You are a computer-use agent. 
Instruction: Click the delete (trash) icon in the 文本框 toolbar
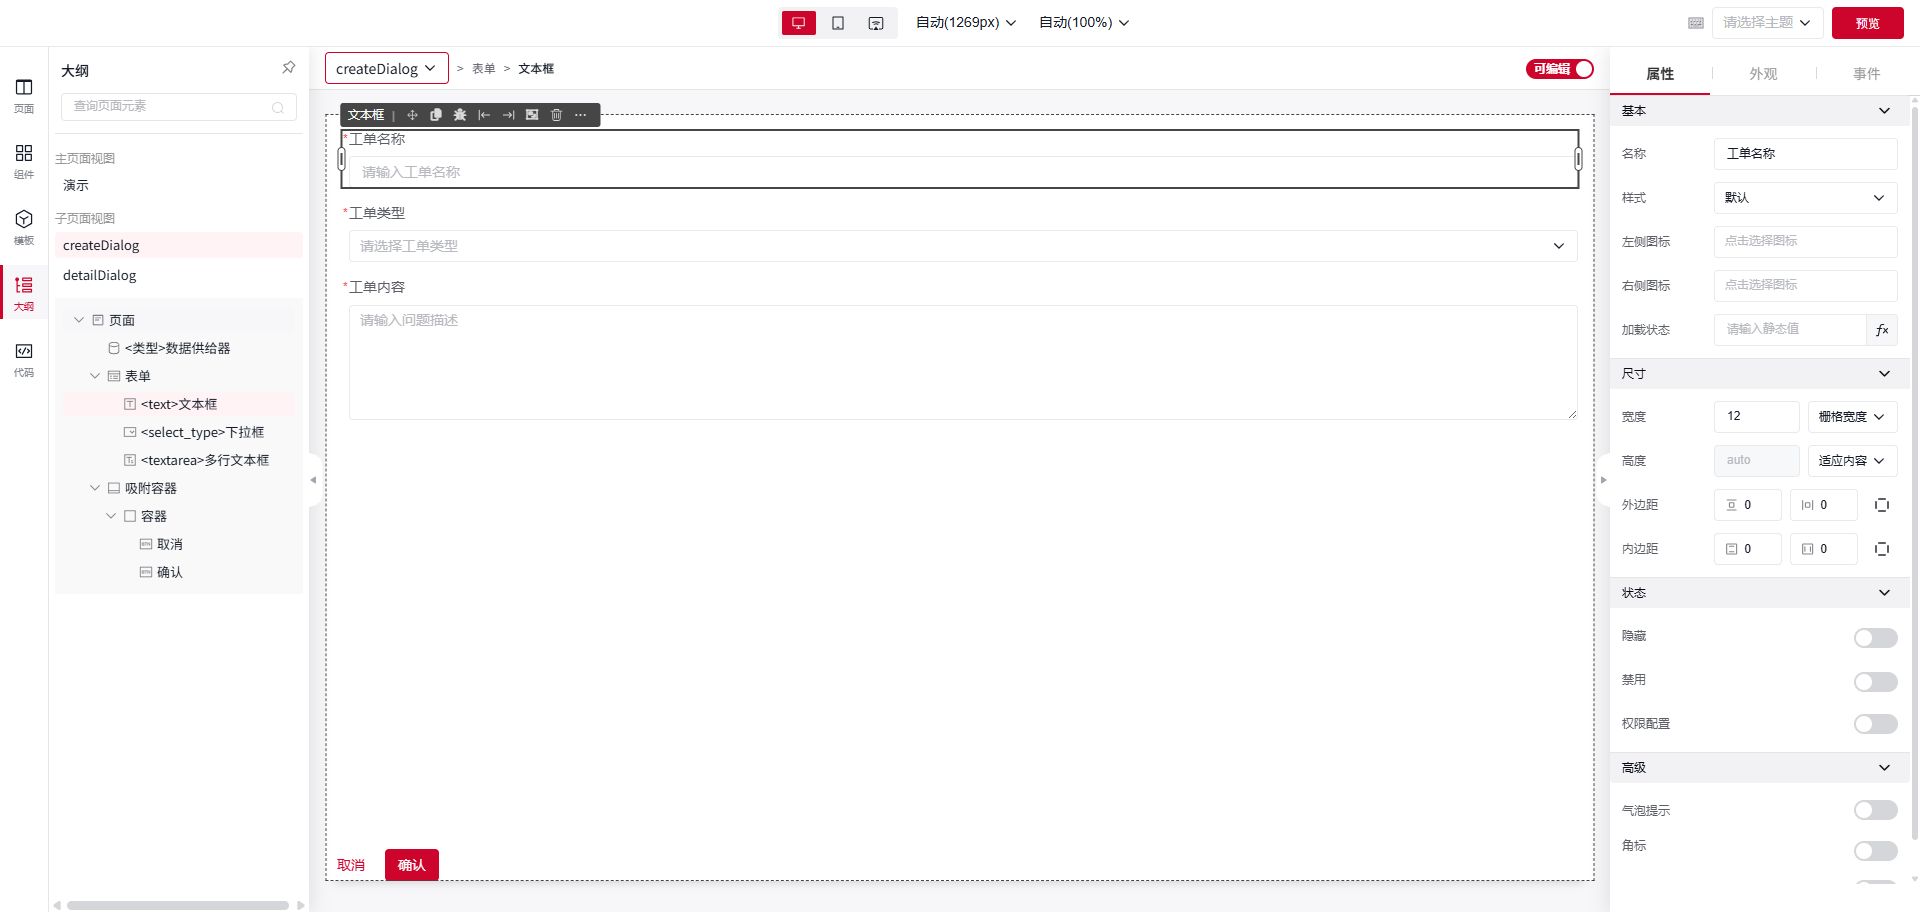tap(557, 115)
